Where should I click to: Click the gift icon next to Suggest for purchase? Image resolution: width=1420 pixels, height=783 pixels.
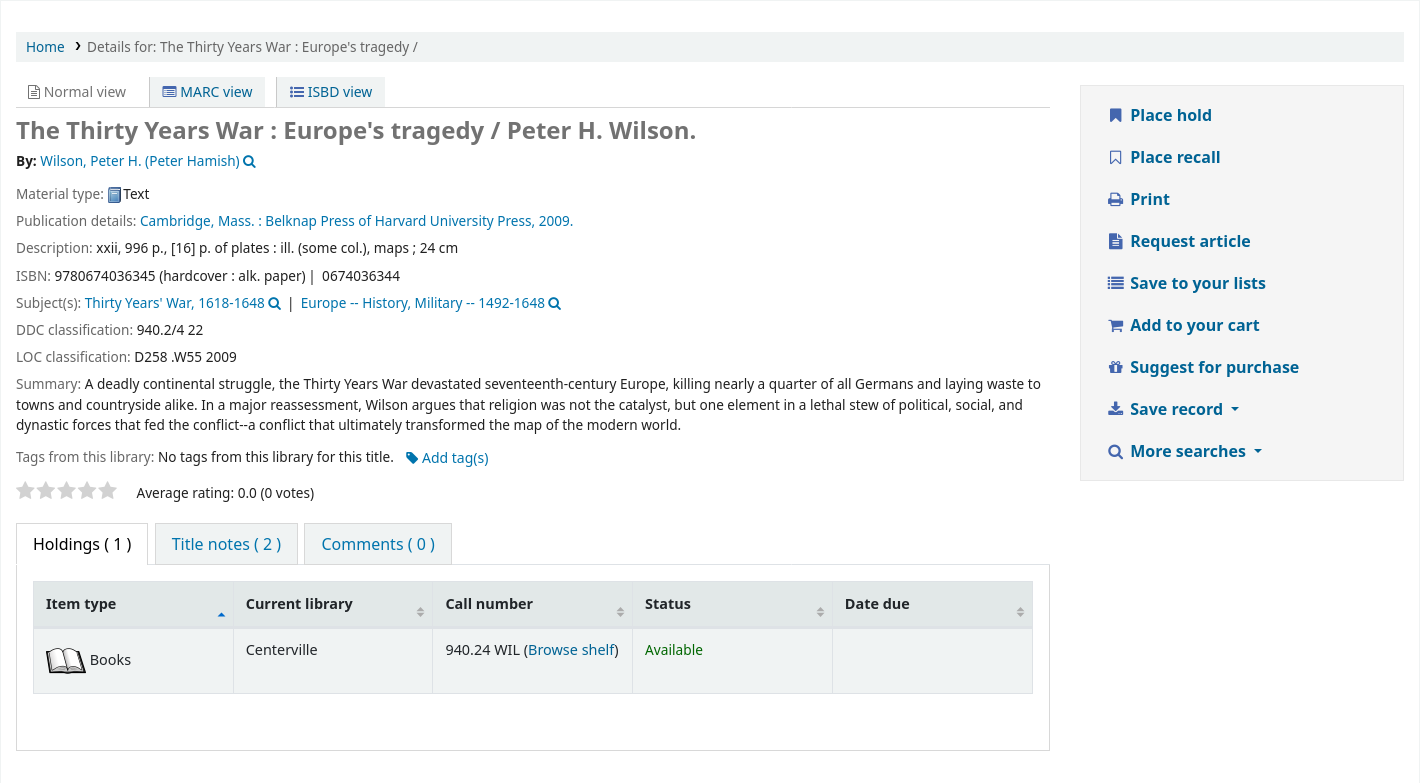1115,367
